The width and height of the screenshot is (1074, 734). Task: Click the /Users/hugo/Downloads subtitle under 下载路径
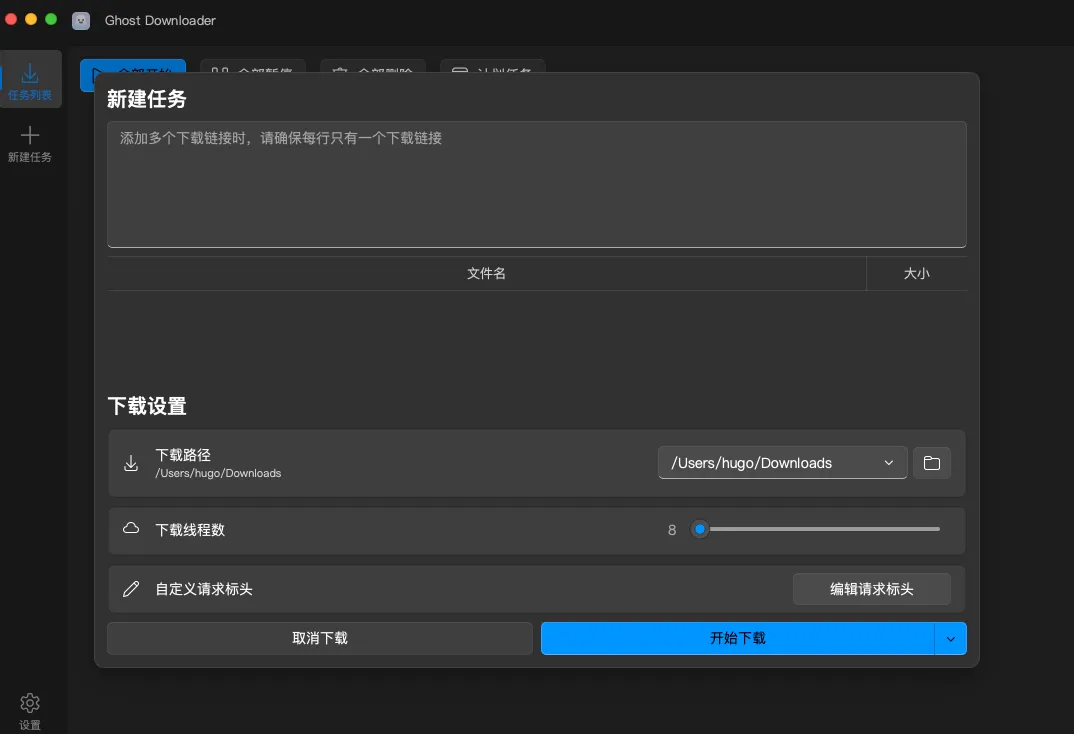pos(218,473)
